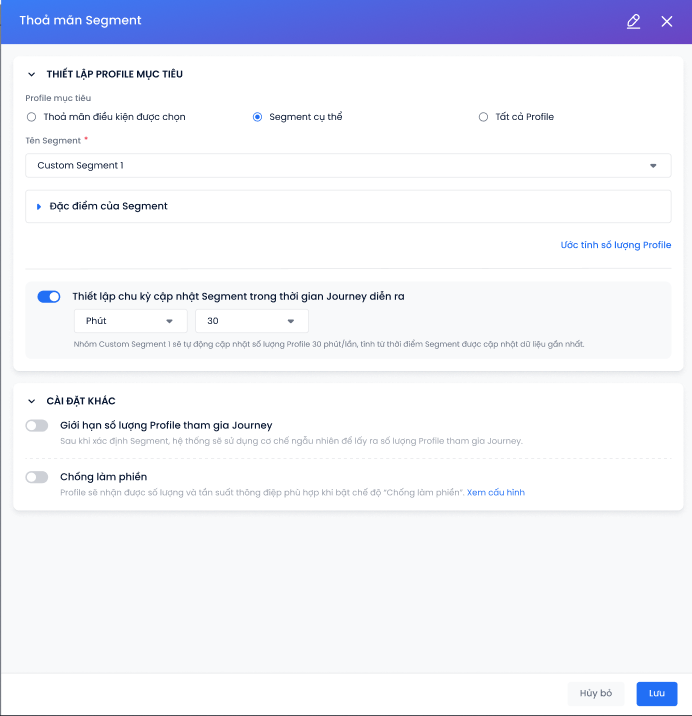Disable Segment update cycle toggle
The height and width of the screenshot is (716, 692).
(49, 297)
